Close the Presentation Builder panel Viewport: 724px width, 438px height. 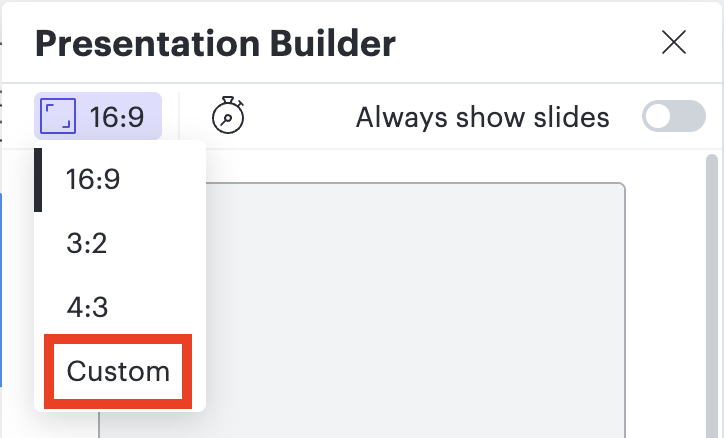[674, 42]
